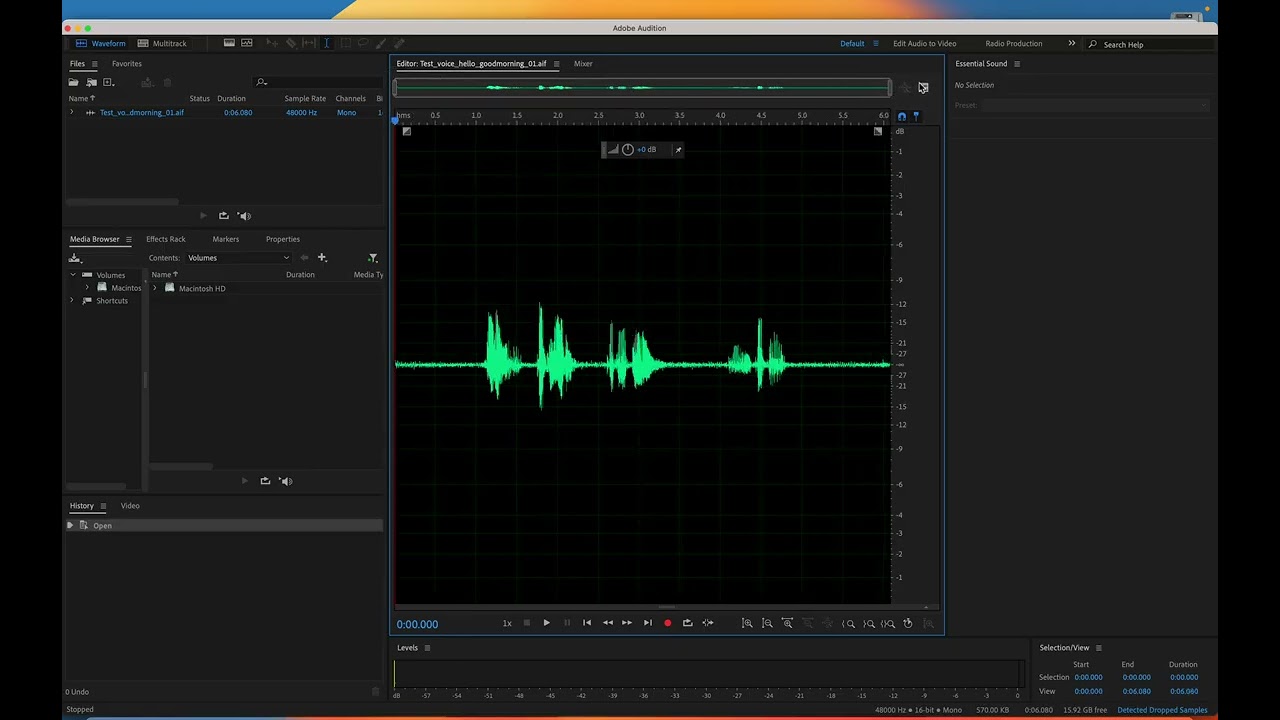This screenshot has height=720, width=1280.
Task: Open the History panel menu
Action: pos(102,506)
